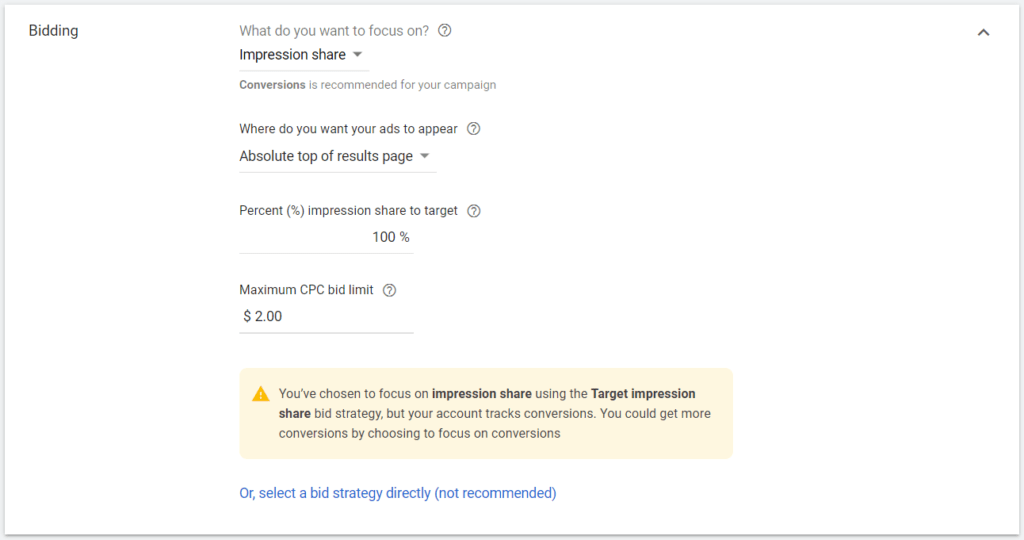Click "Conversions is recommended for your campaign" text
The height and width of the screenshot is (540, 1024).
point(367,85)
